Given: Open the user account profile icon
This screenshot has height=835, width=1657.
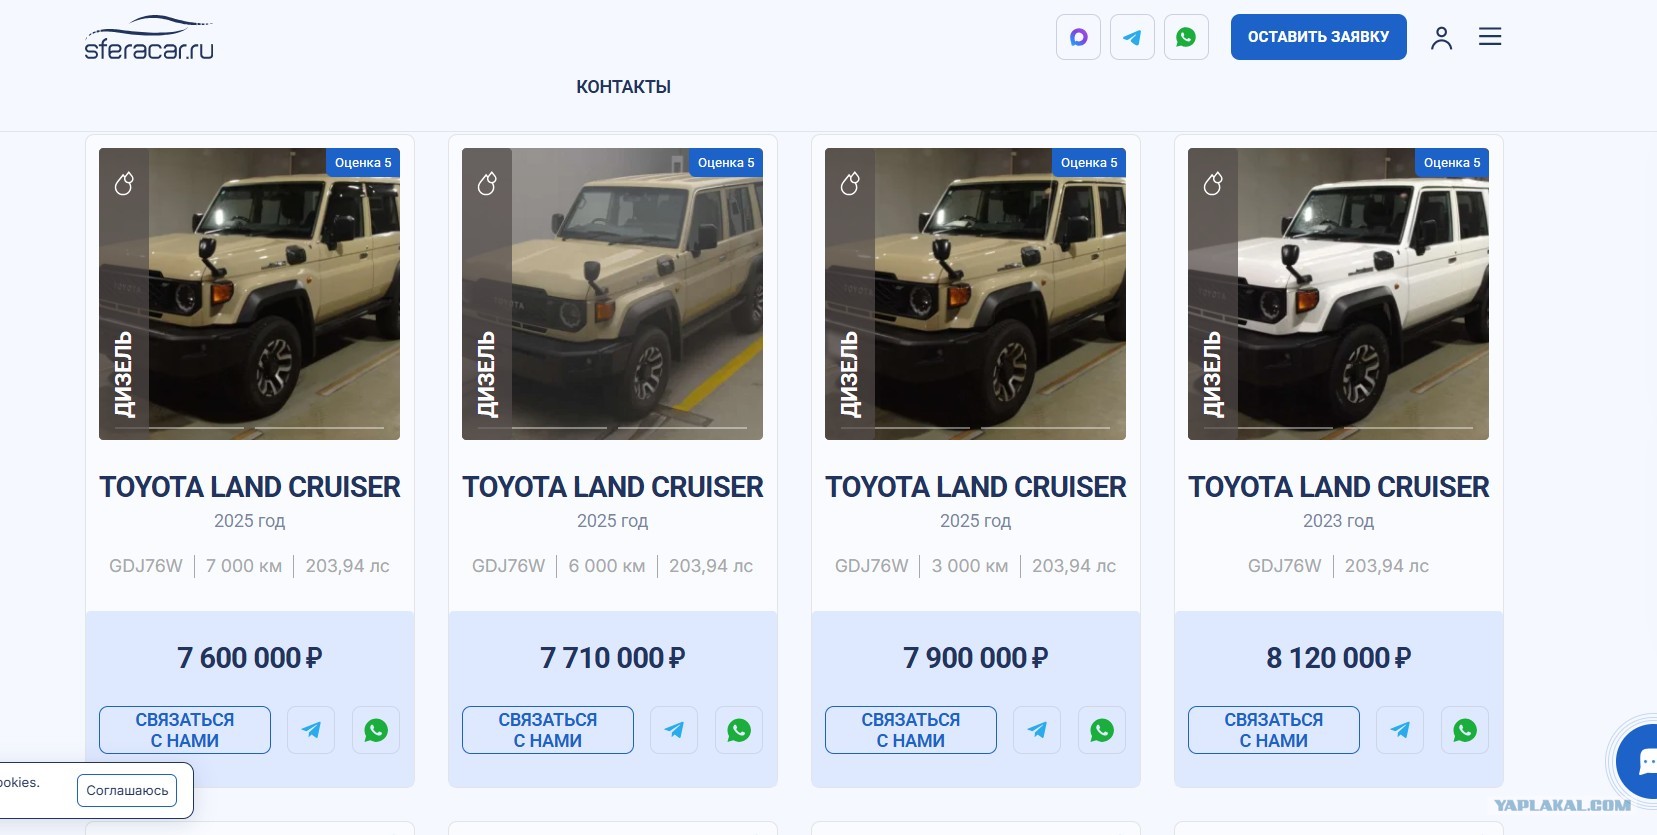Looking at the screenshot, I should pyautogui.click(x=1441, y=38).
